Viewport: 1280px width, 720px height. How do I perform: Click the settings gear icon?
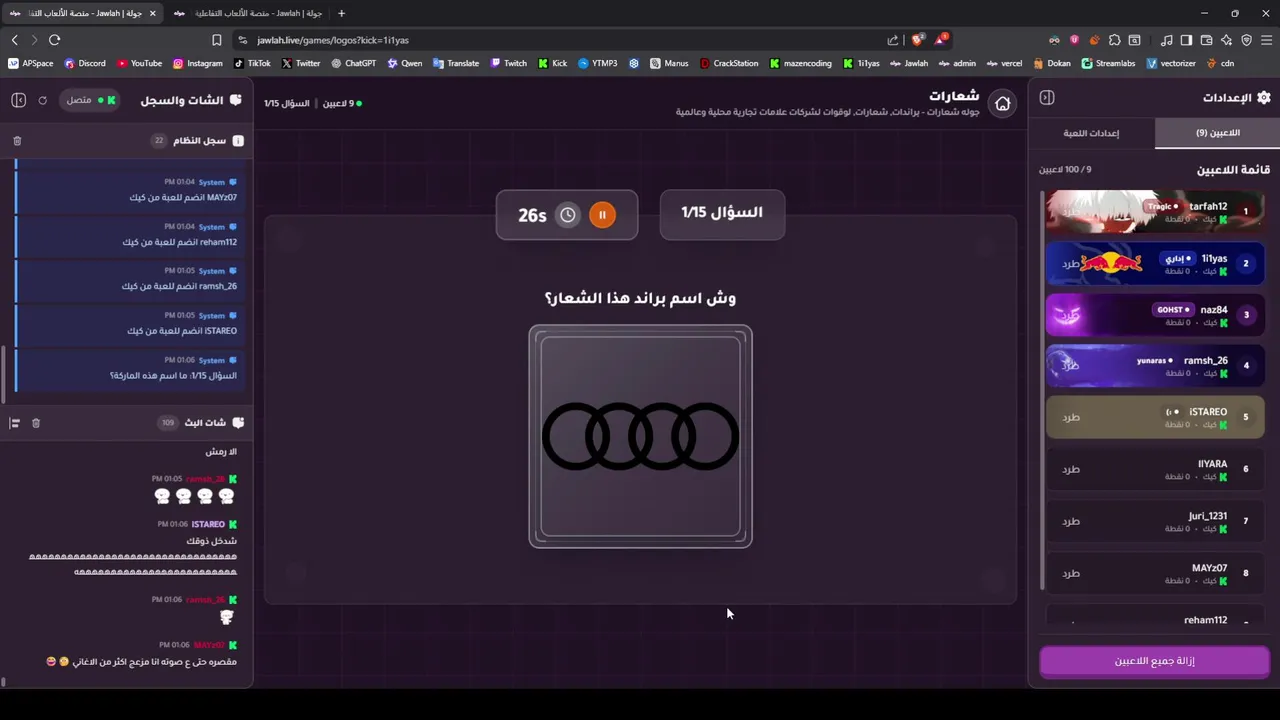[x=1264, y=97]
